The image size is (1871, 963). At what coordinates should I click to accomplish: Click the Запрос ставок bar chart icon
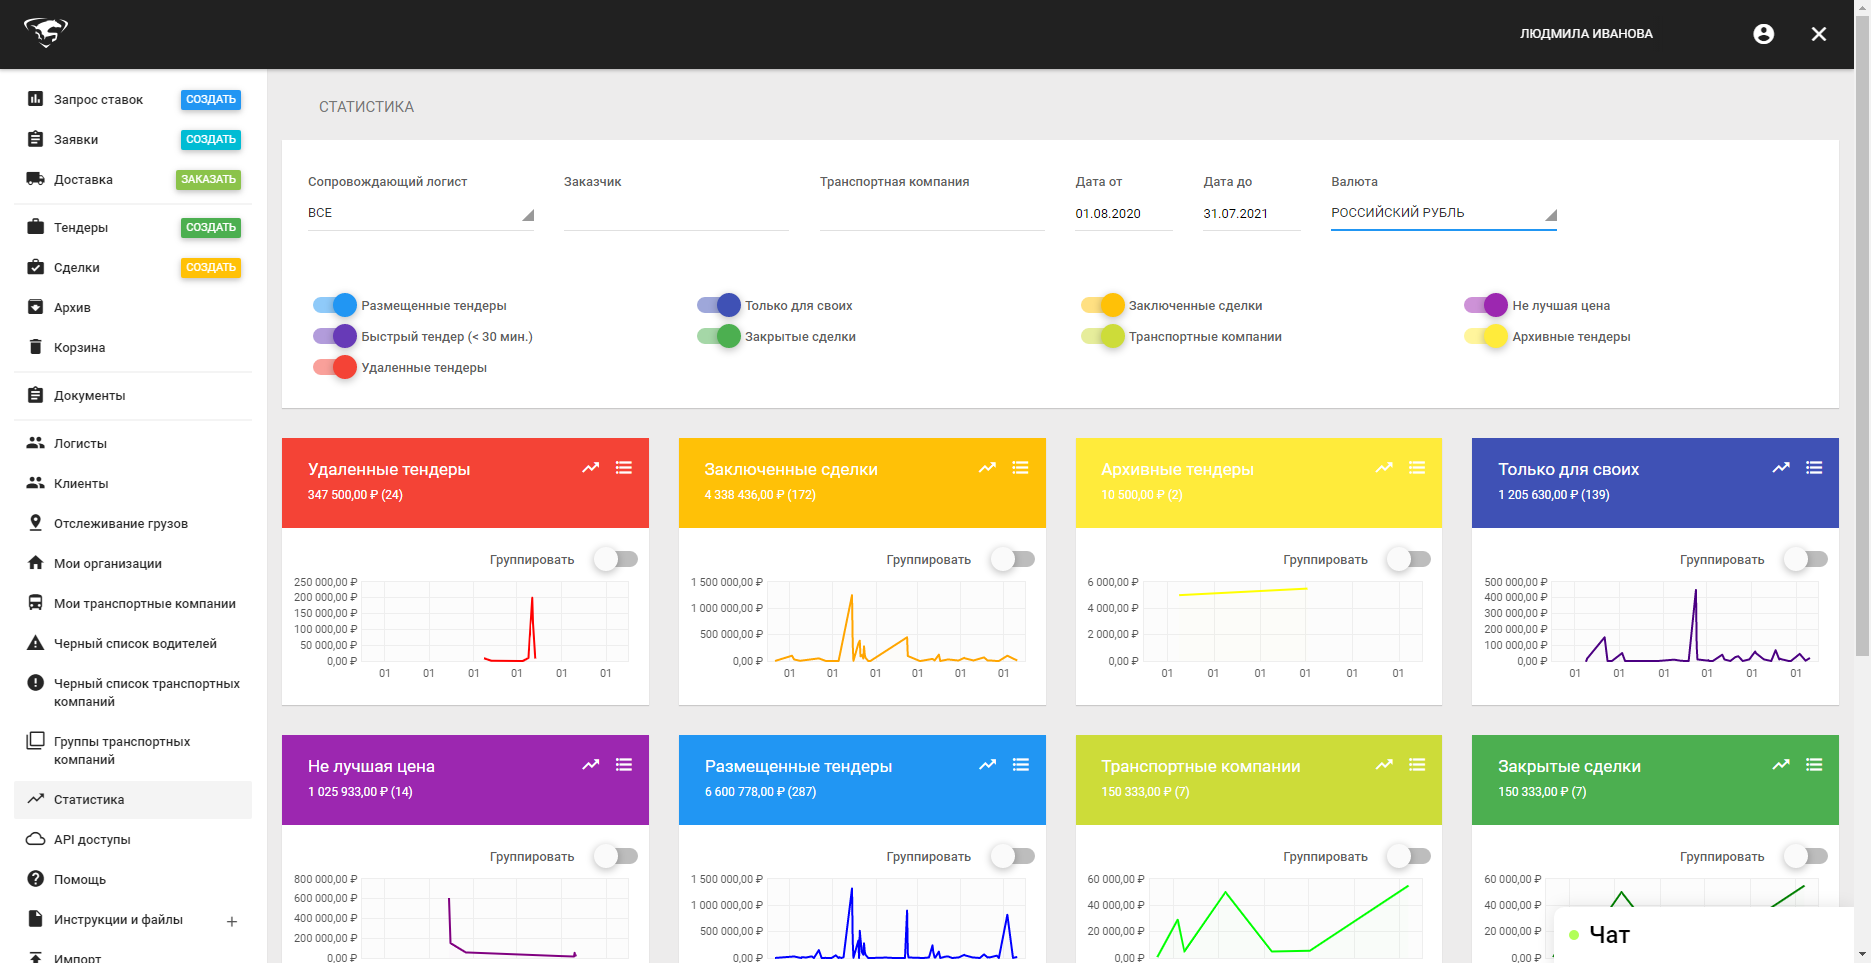[35, 99]
